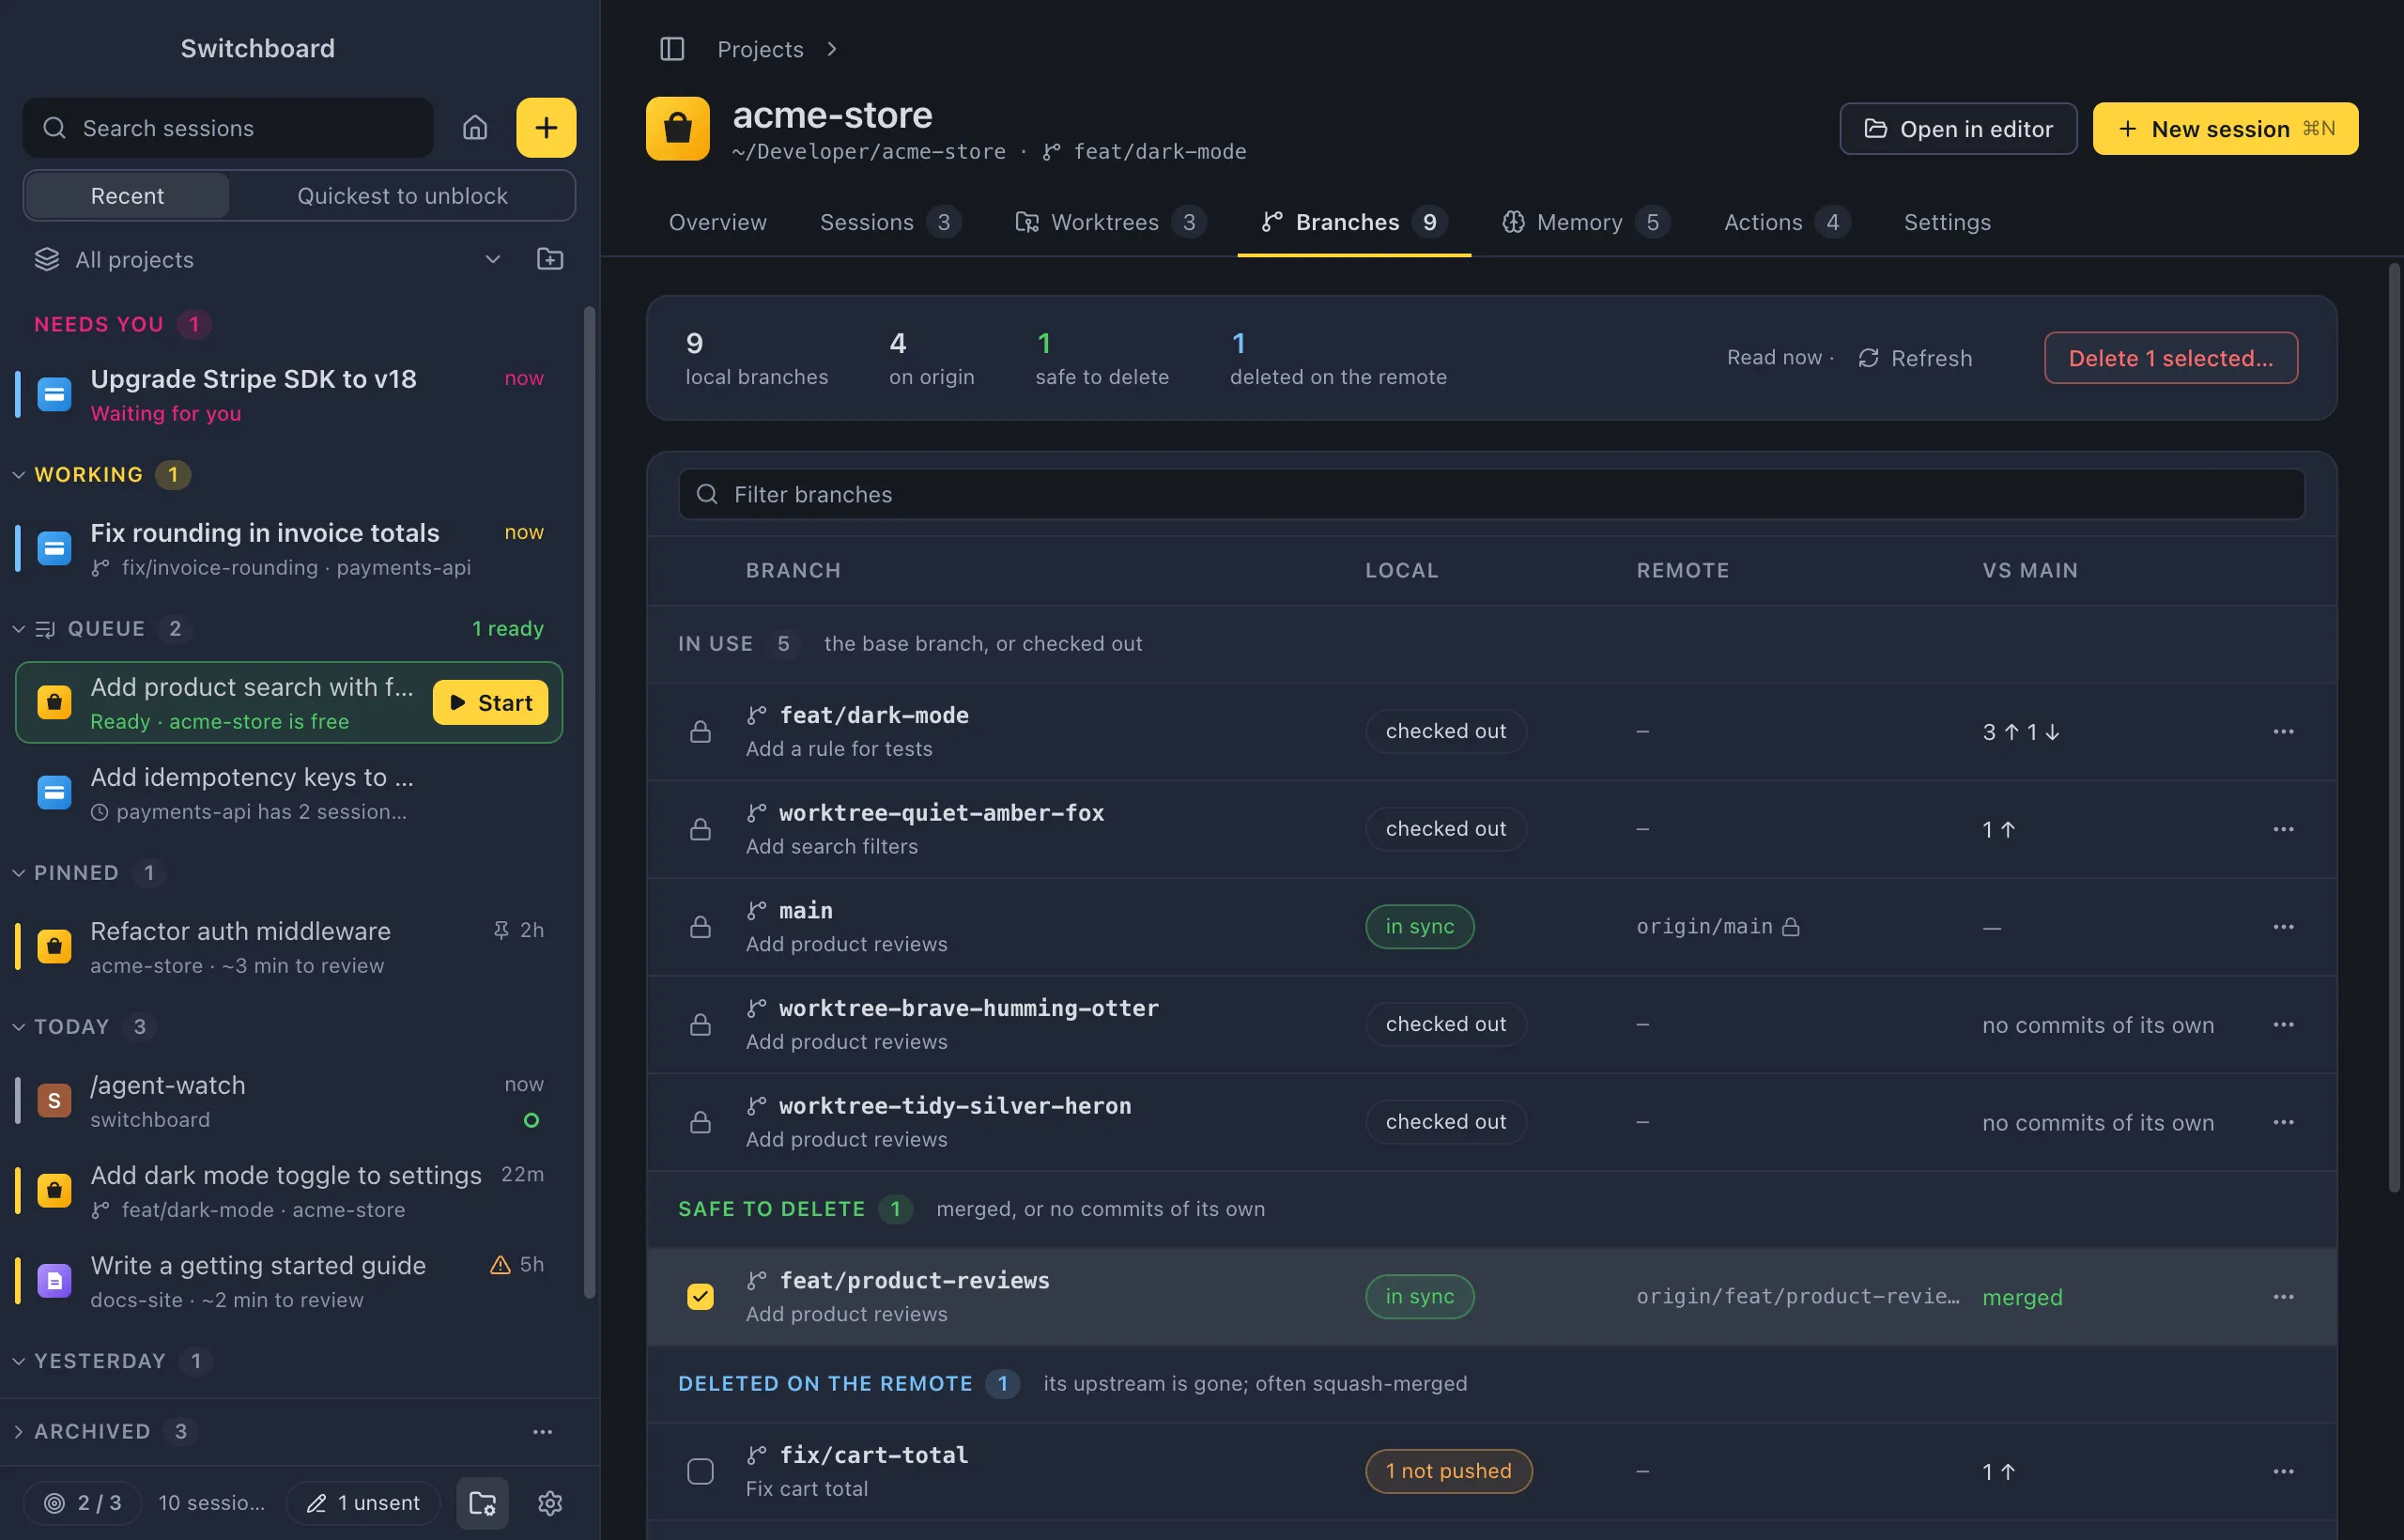Click the add project folder icon

pyautogui.click(x=550, y=259)
